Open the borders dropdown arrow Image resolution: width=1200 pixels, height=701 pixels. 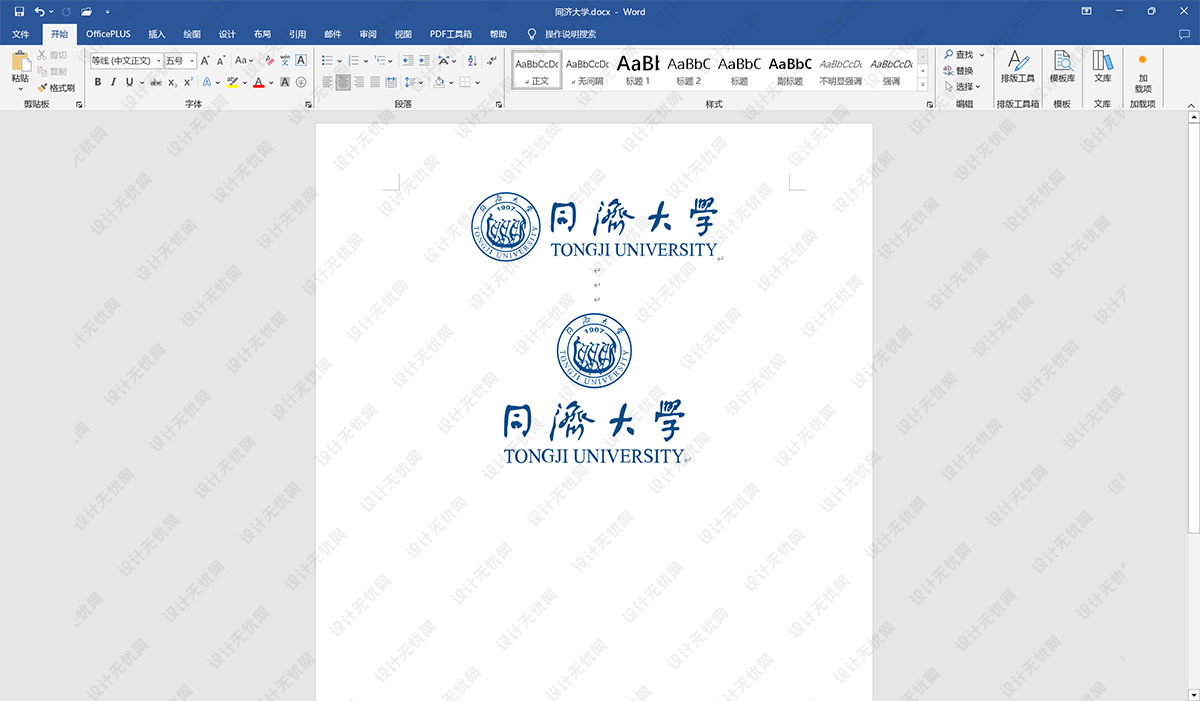[477, 82]
